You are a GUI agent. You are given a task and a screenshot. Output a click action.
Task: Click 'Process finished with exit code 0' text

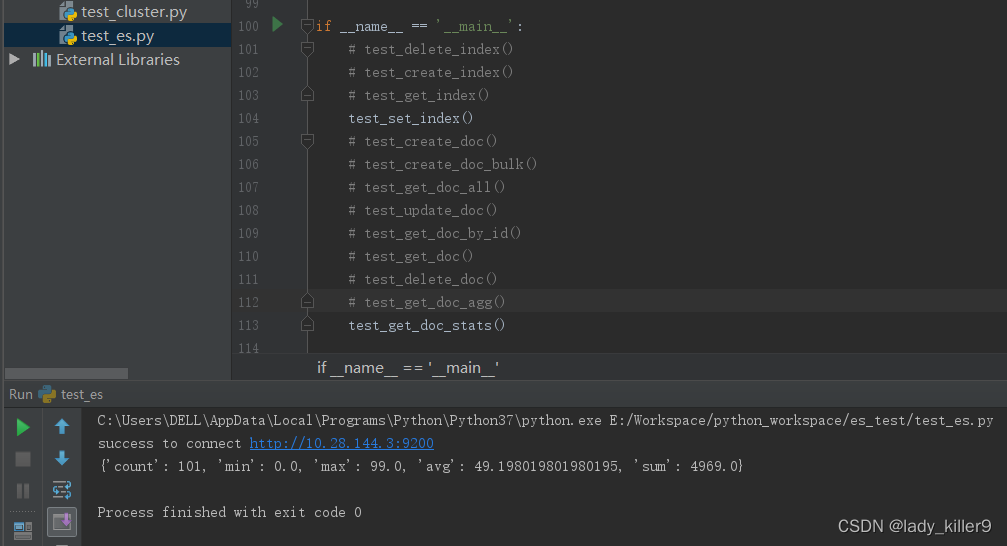click(x=229, y=513)
